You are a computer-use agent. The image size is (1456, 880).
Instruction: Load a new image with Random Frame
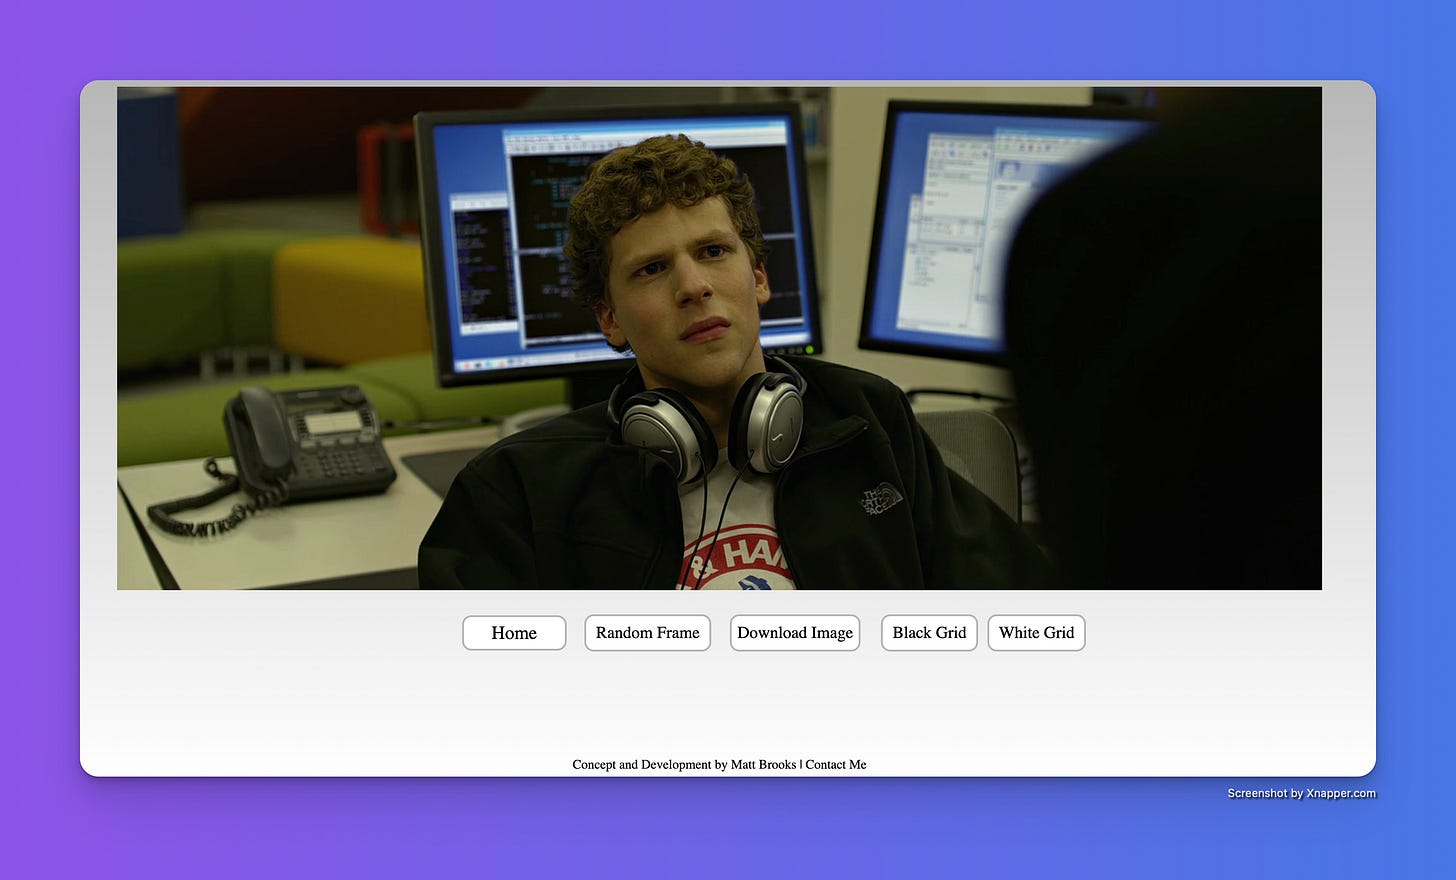tap(648, 633)
